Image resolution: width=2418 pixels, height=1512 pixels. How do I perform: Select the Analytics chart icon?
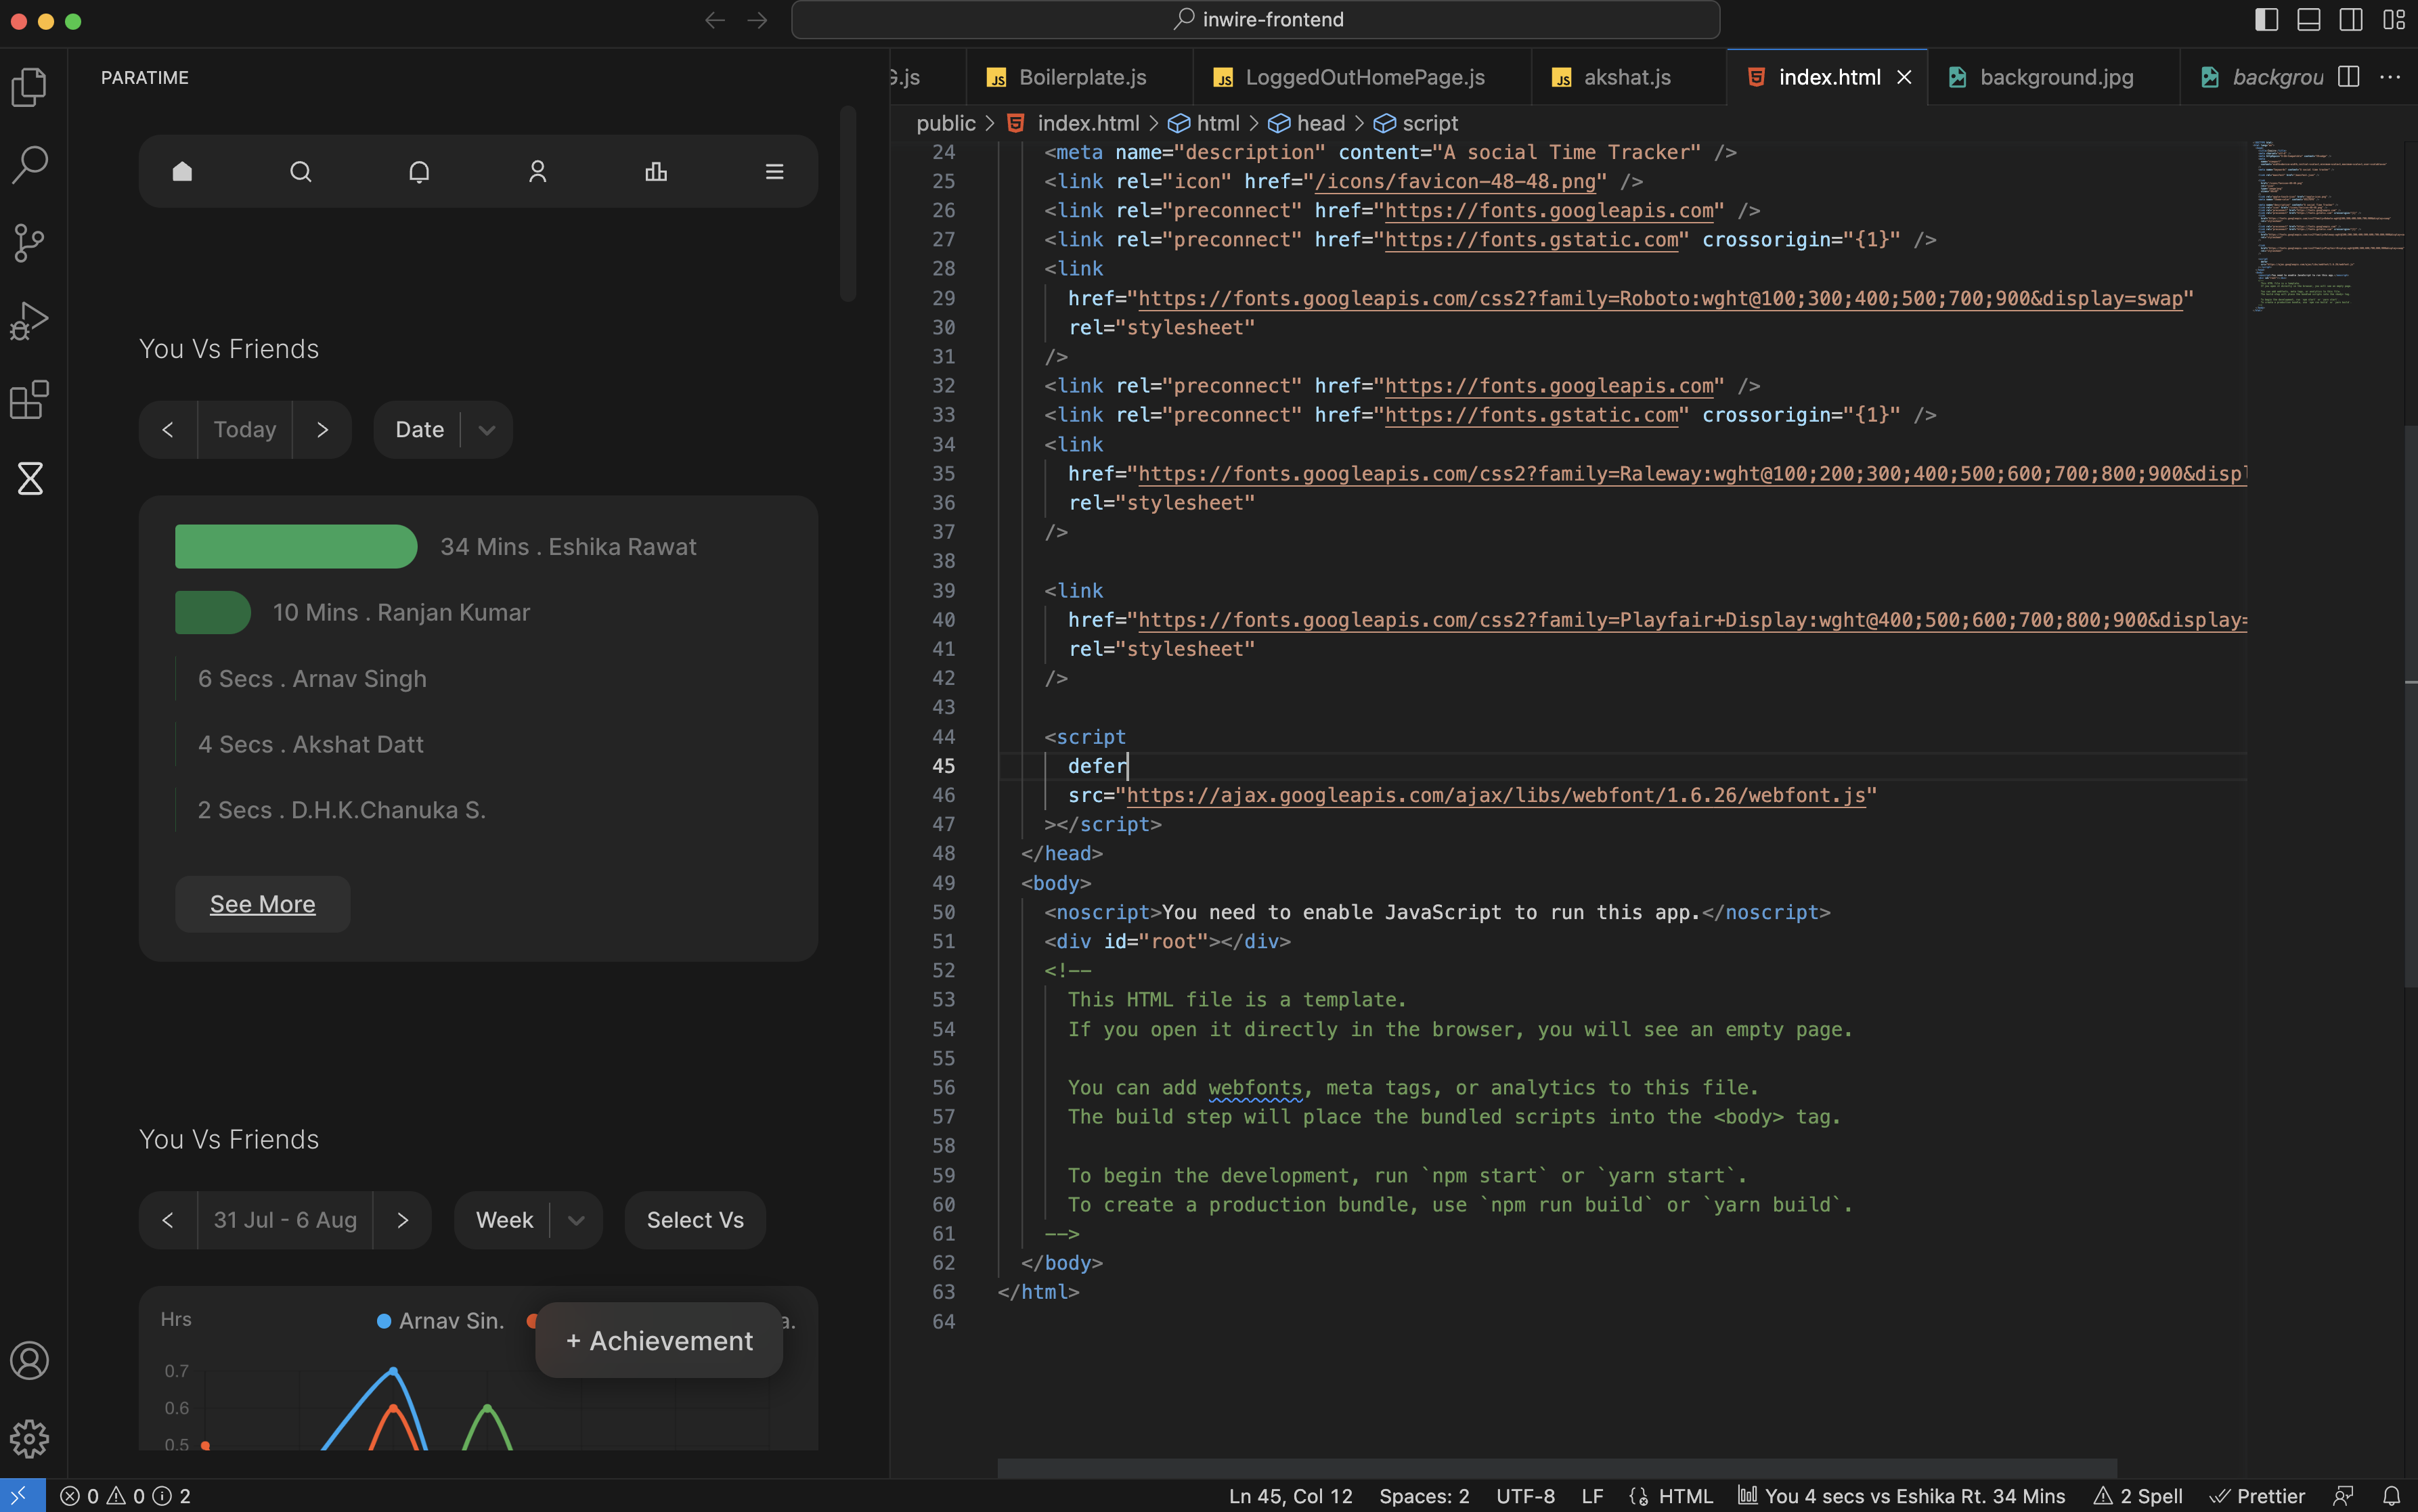[655, 171]
